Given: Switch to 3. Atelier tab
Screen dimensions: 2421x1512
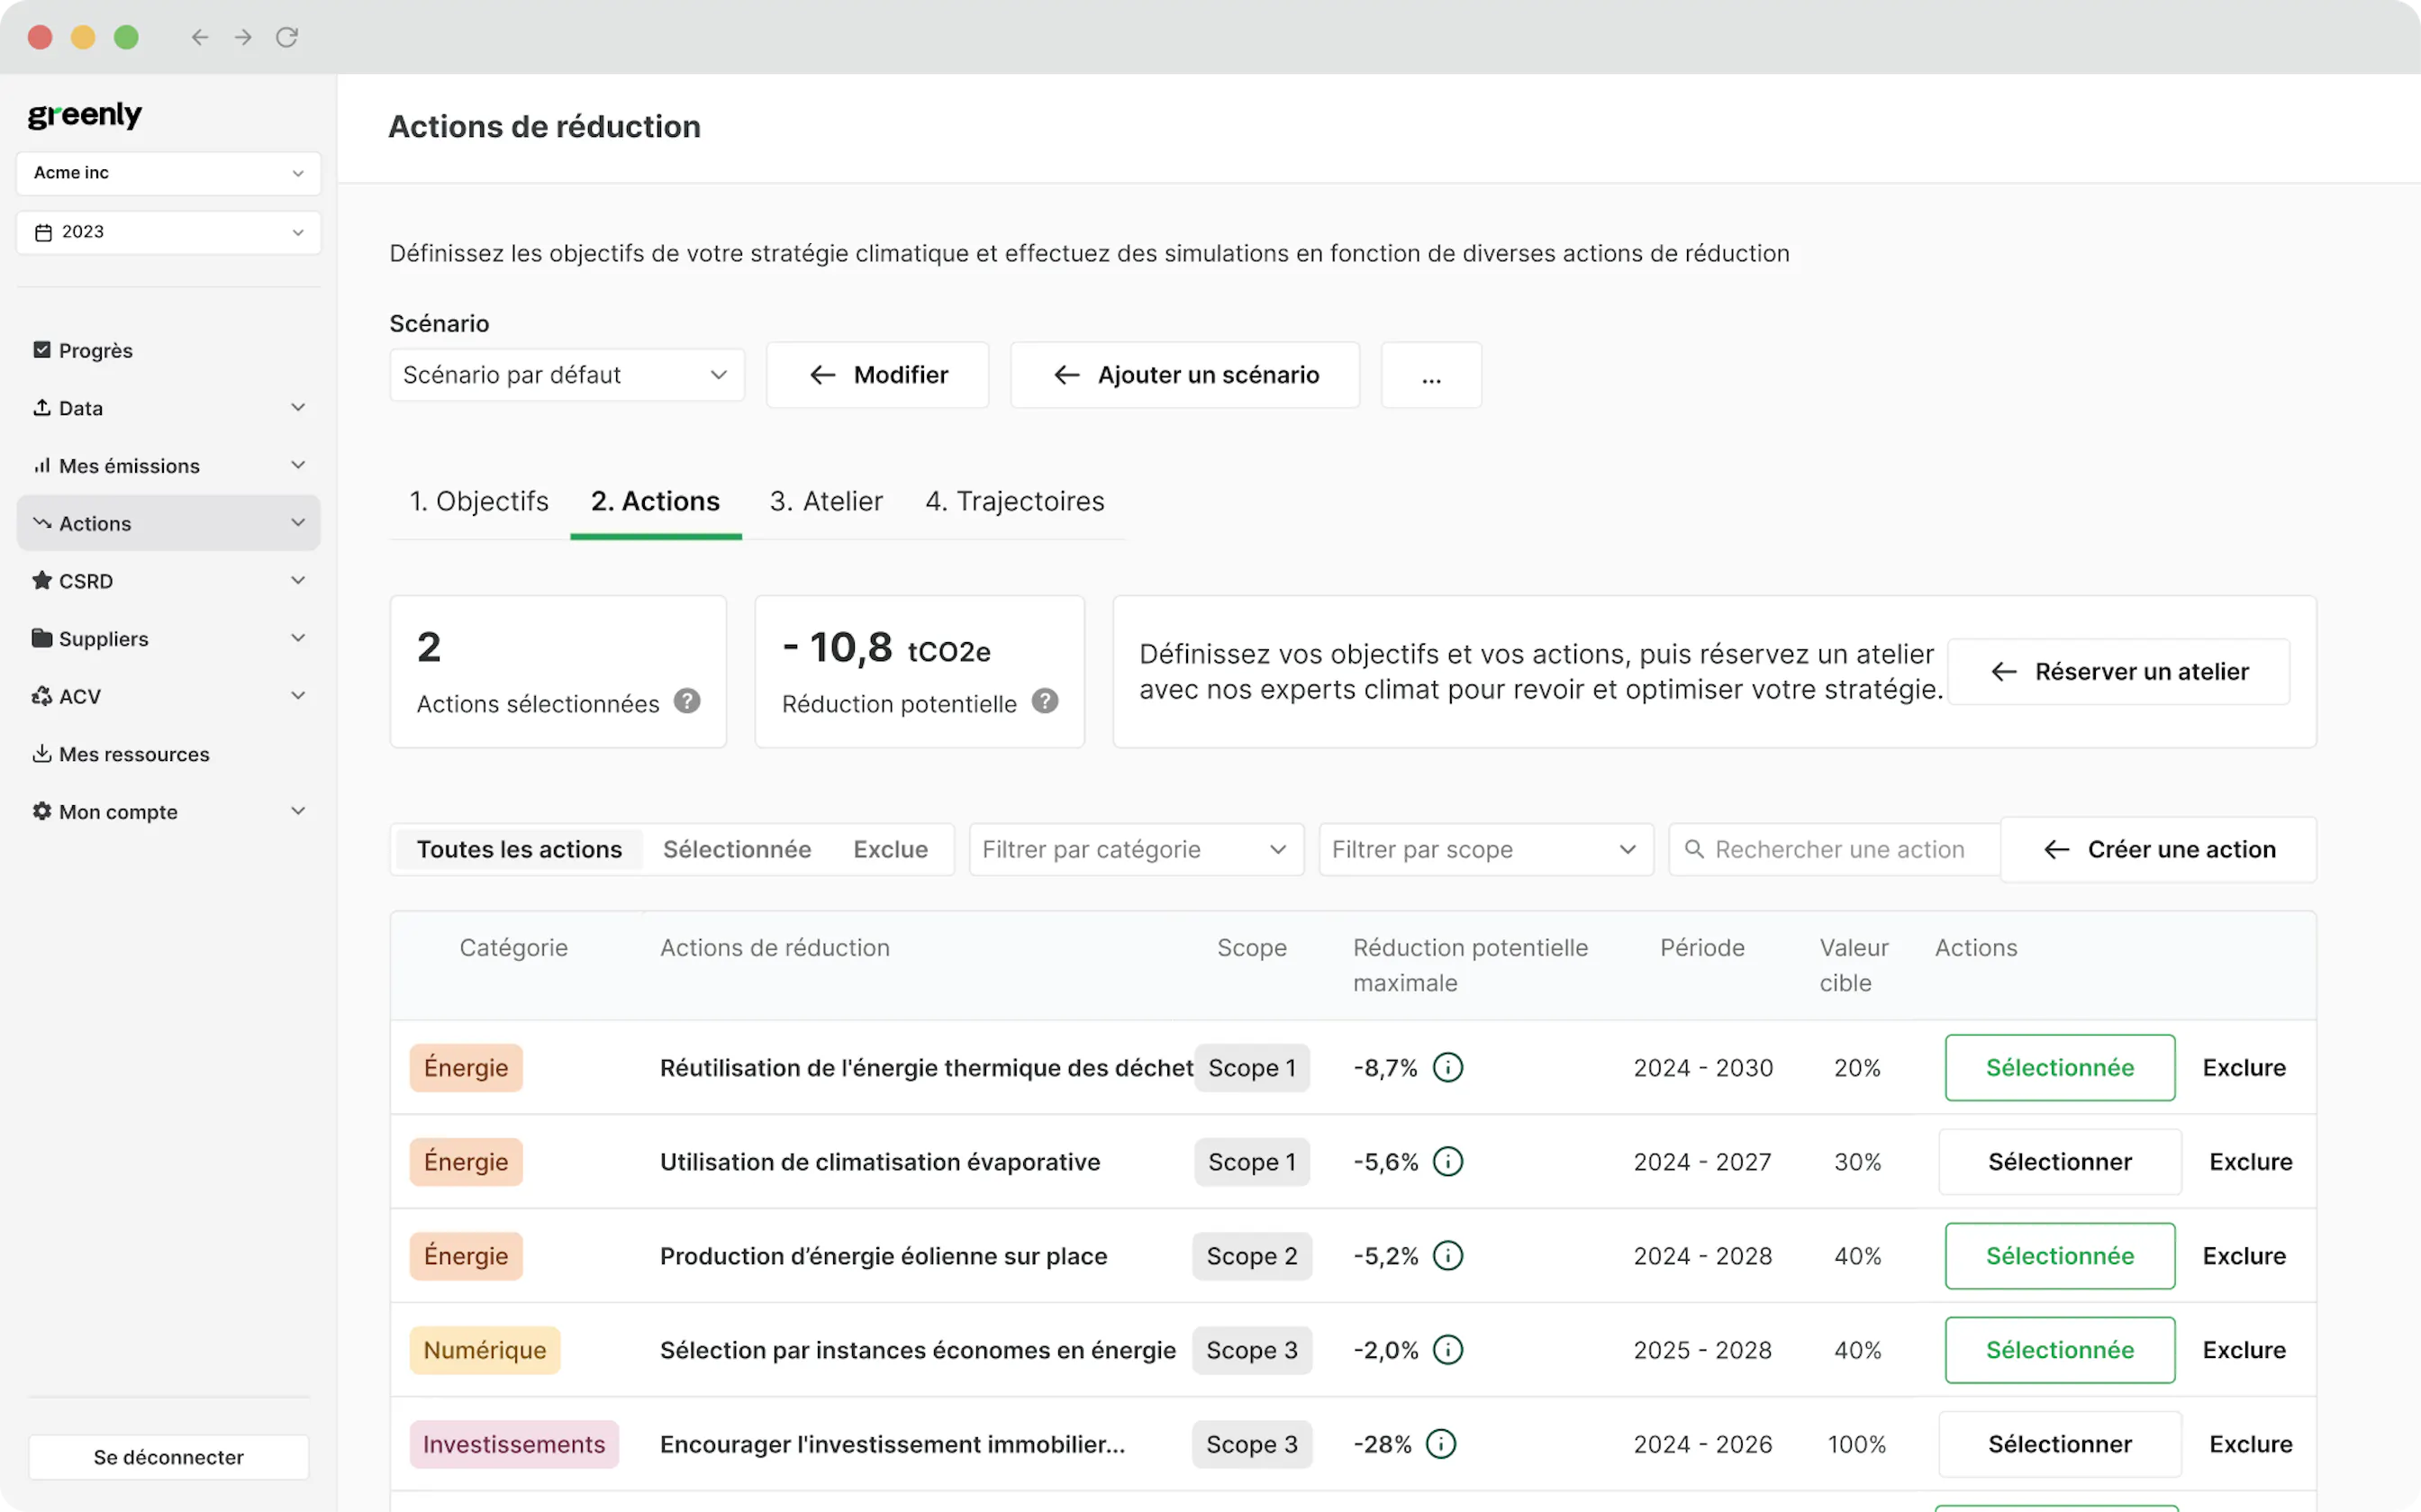Looking at the screenshot, I should point(826,501).
